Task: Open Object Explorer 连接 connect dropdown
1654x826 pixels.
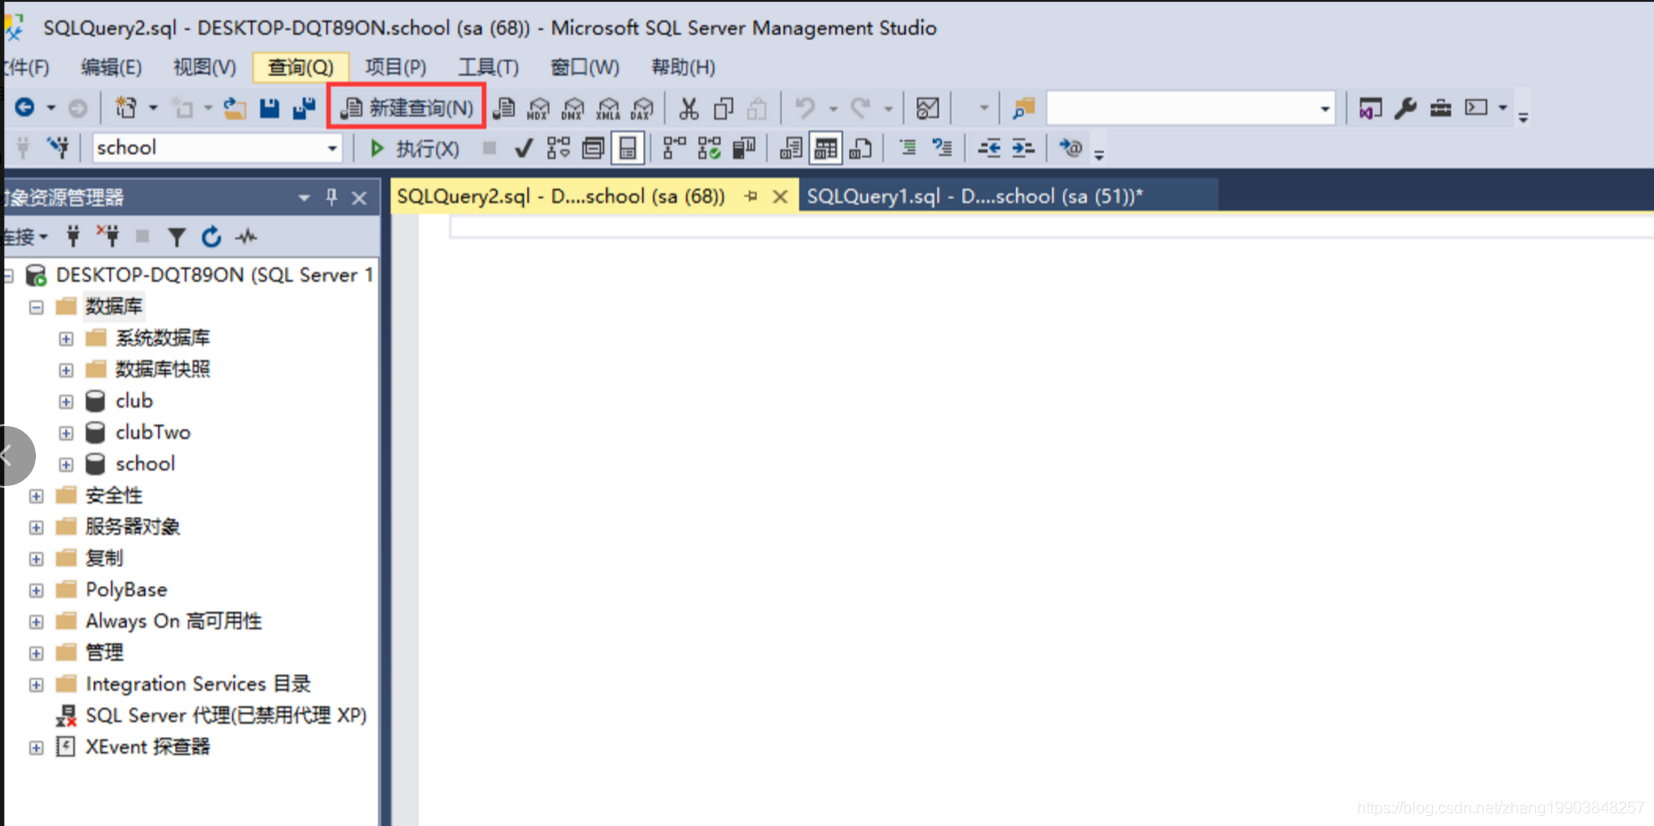Action: click(25, 237)
